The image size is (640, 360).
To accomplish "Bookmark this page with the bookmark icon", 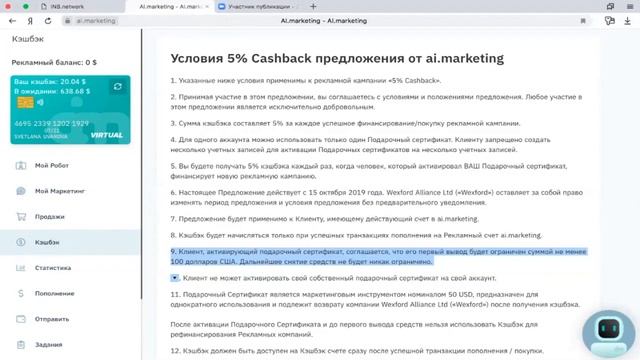I will point(583,21).
